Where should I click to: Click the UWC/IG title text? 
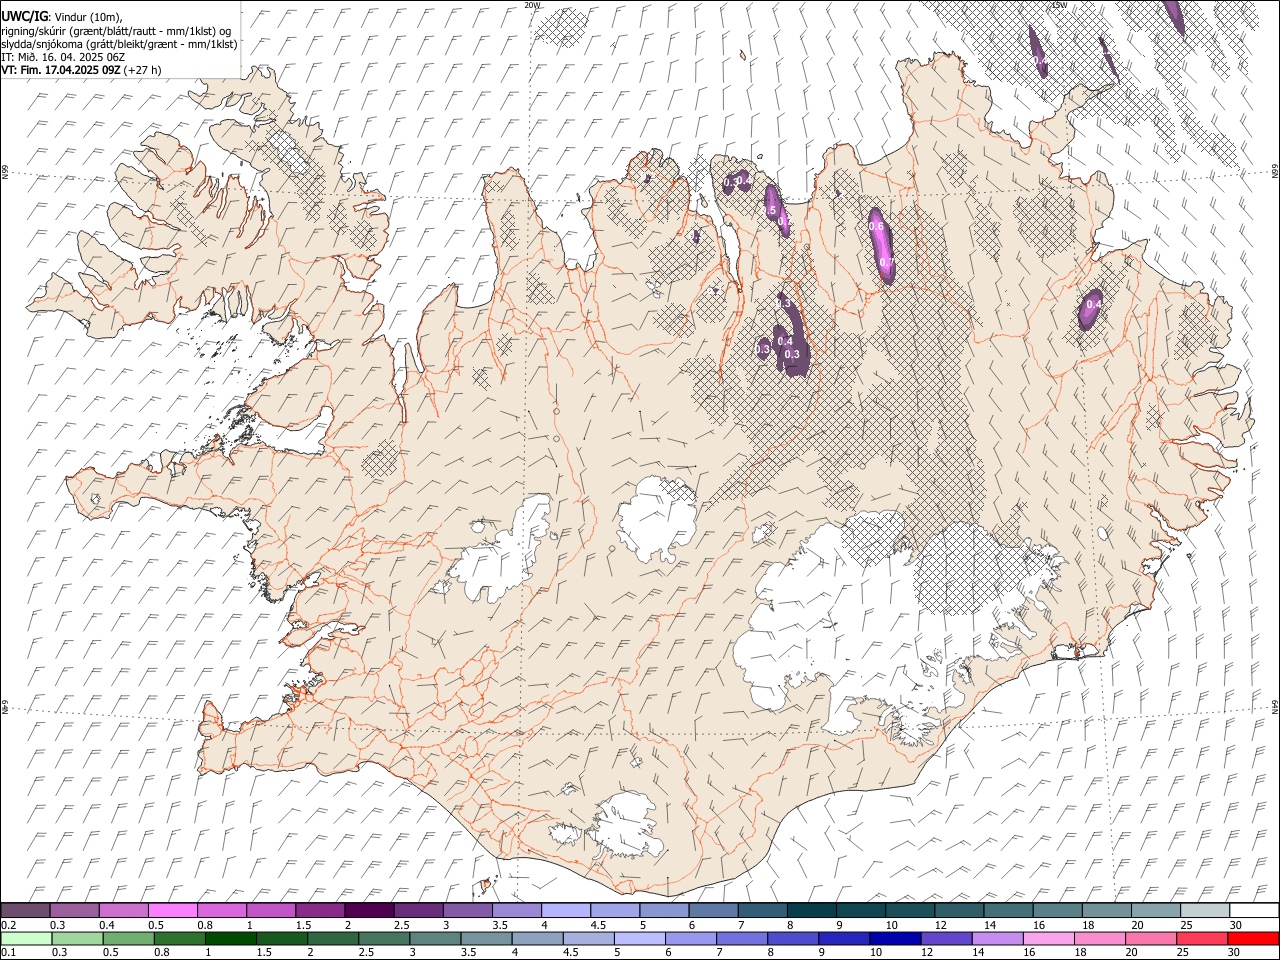23,15
